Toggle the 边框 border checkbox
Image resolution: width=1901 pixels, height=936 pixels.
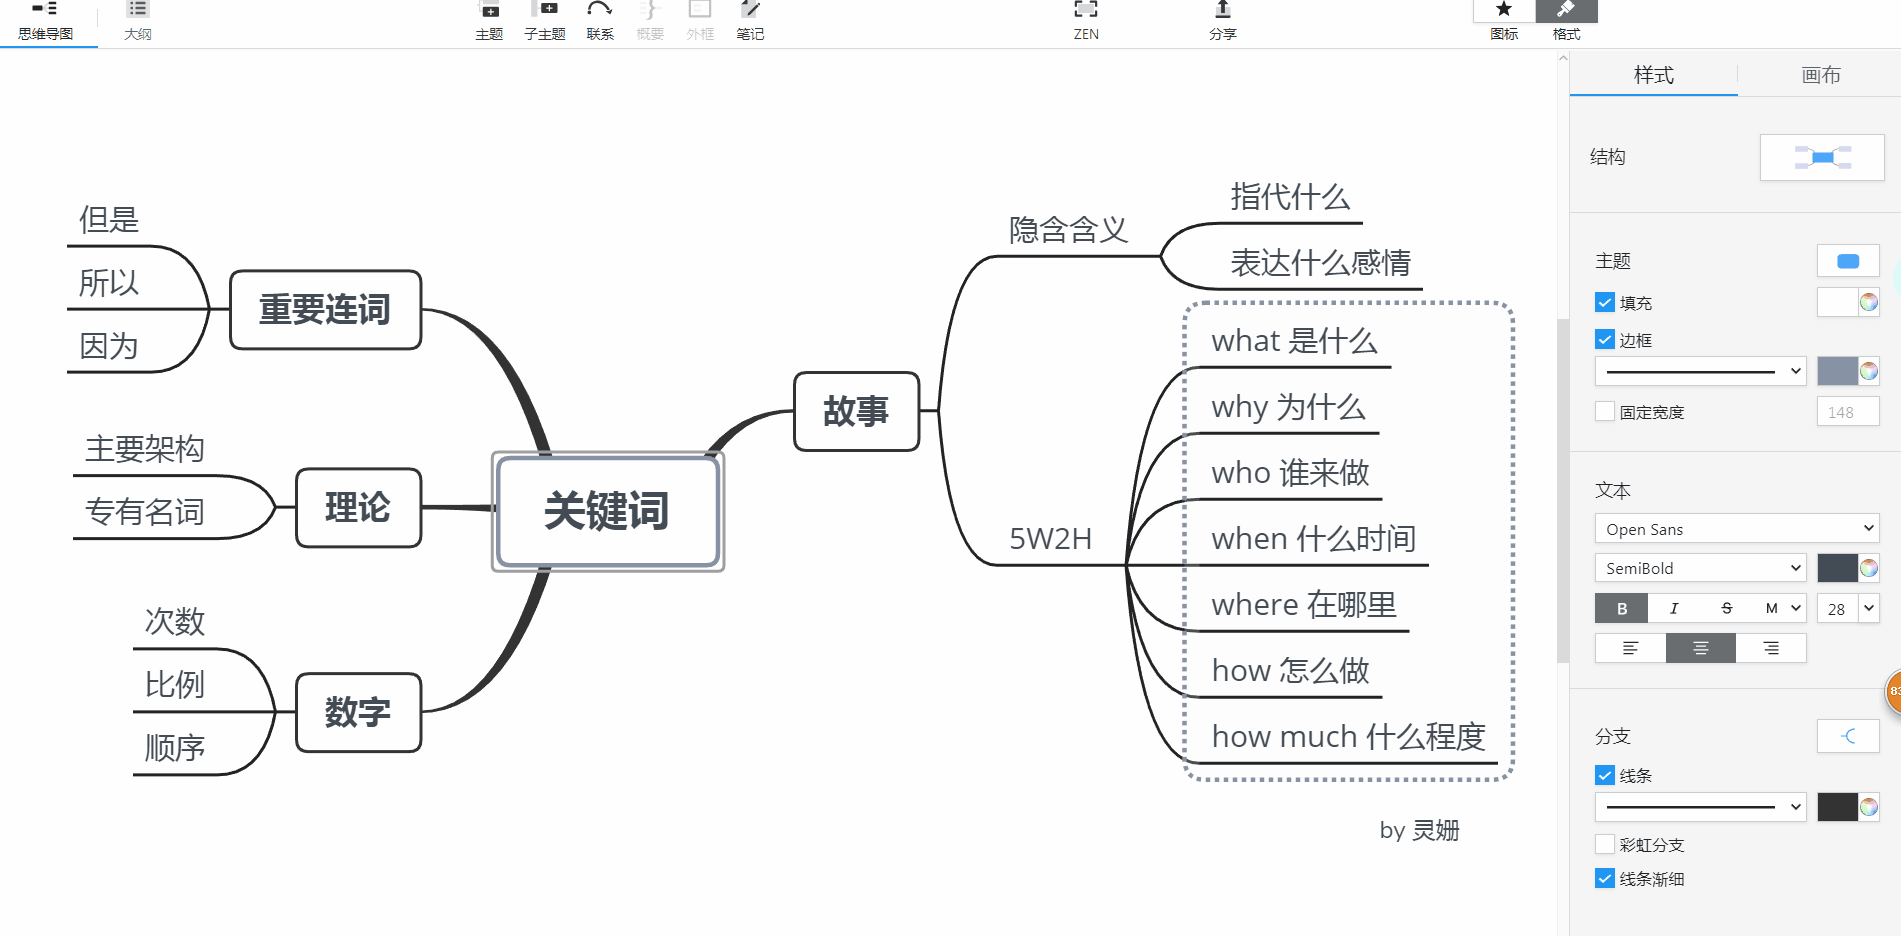pyautogui.click(x=1605, y=339)
